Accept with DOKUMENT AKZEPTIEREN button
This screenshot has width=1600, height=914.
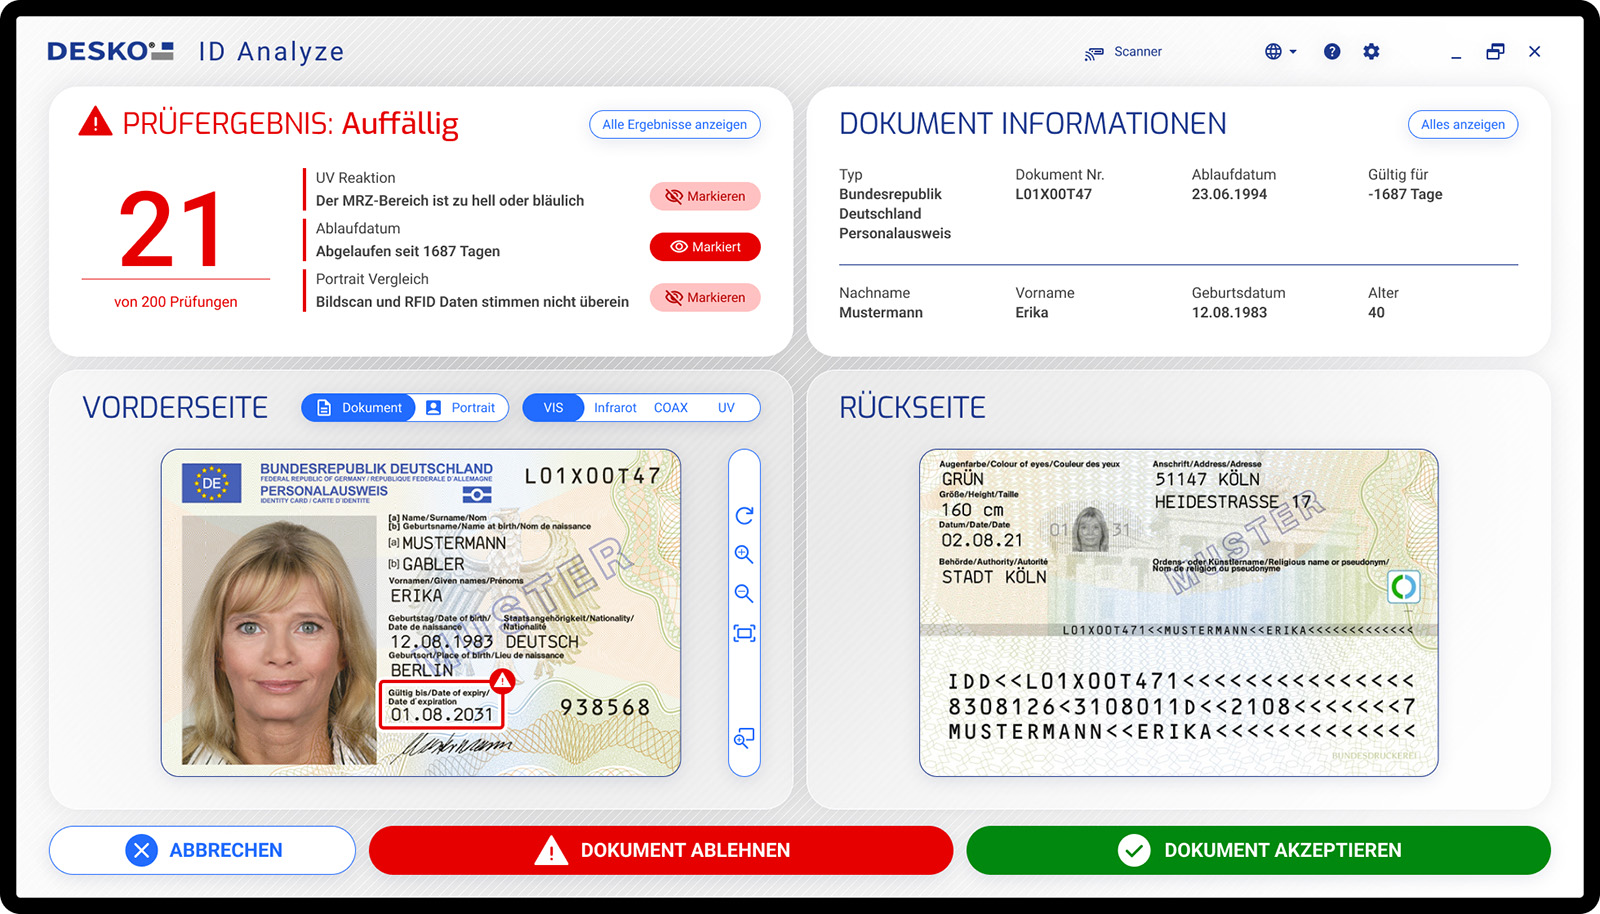coord(1258,850)
